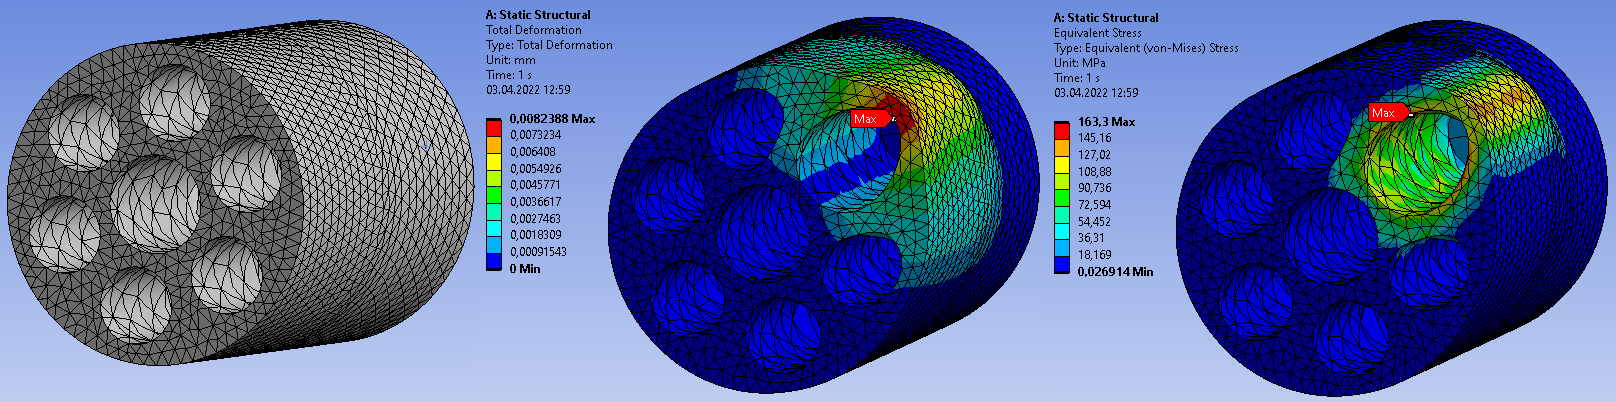Click the '0,0018309' legend value
Screen dimensions: 1616x402
[536, 235]
